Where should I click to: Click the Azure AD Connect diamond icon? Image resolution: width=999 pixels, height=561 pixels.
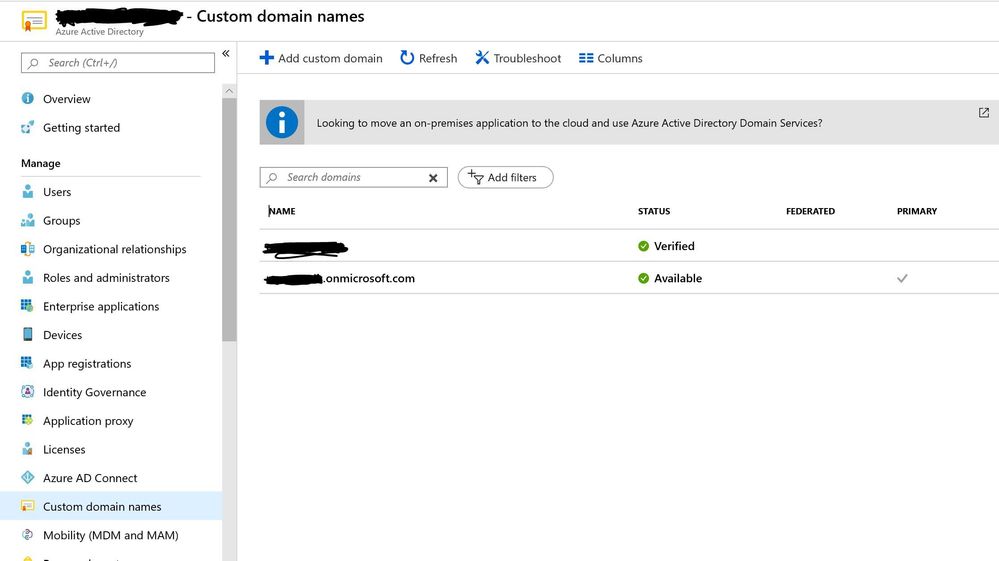click(x=27, y=477)
